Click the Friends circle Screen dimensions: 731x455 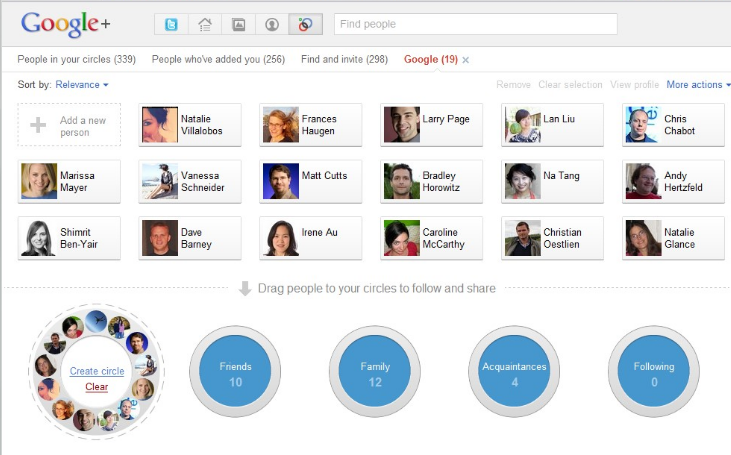[x=236, y=373]
